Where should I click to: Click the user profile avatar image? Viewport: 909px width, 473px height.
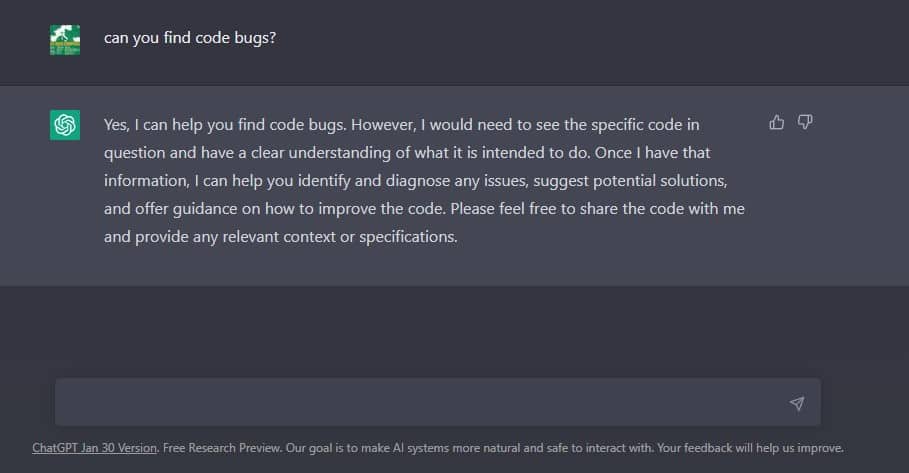coord(65,40)
